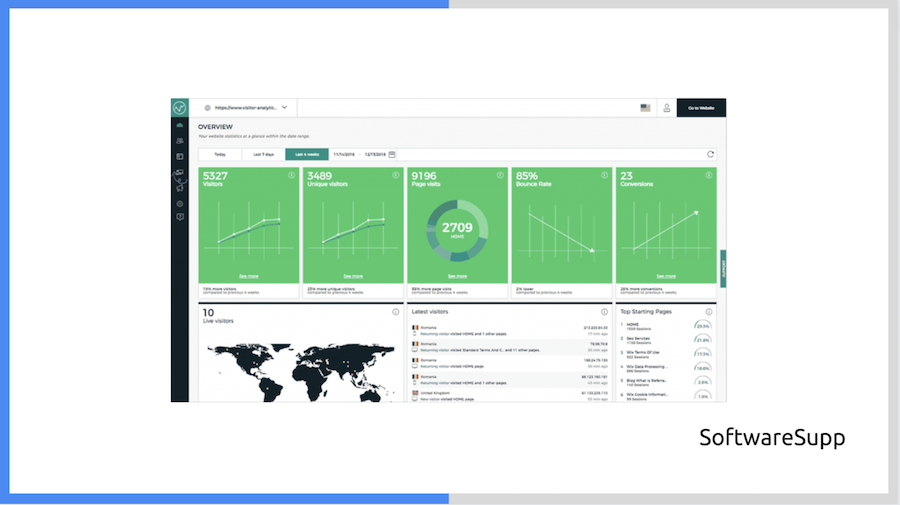
Task: Click the United Kingdom latest visitor row
Action: coord(510,395)
